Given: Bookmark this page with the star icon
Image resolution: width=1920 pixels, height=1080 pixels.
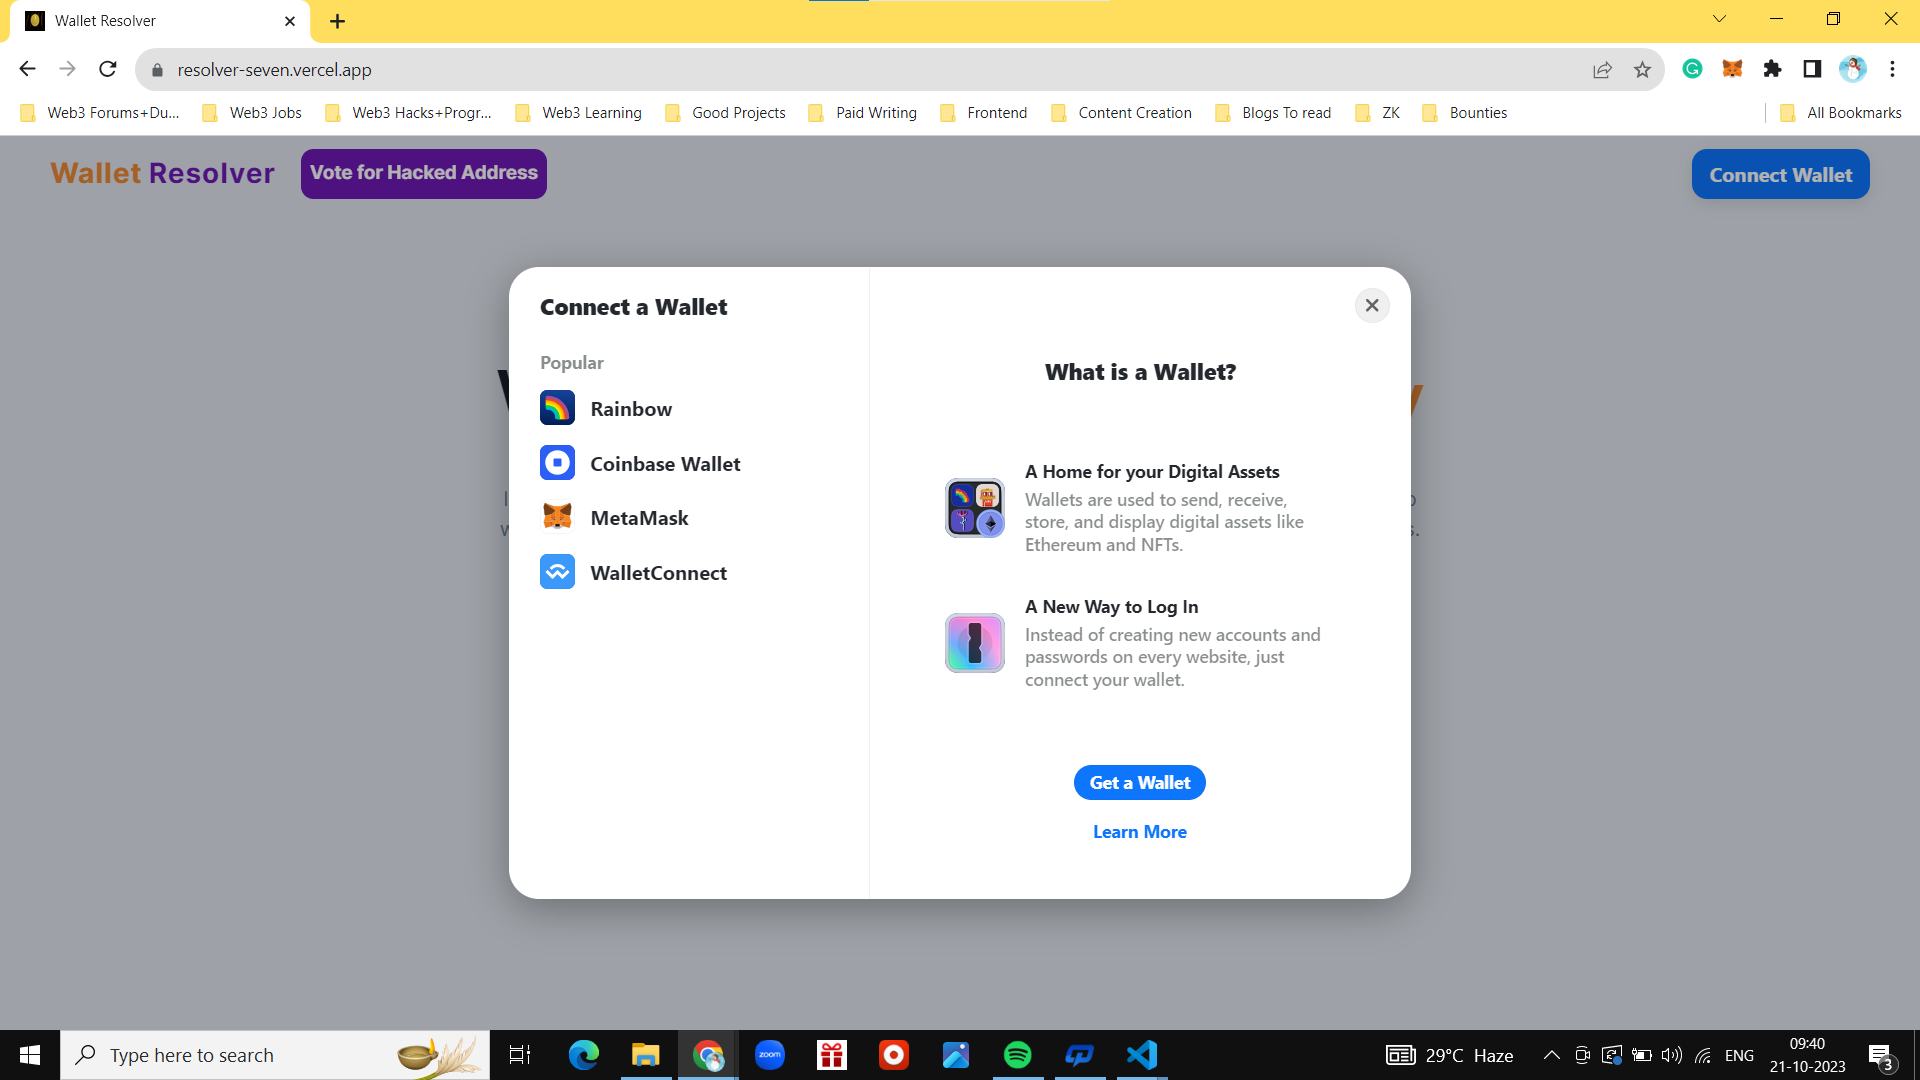Looking at the screenshot, I should point(1642,69).
